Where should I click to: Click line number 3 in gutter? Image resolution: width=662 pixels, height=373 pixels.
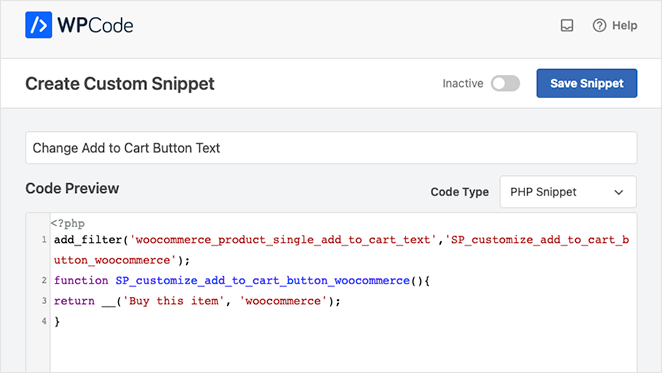coord(44,300)
